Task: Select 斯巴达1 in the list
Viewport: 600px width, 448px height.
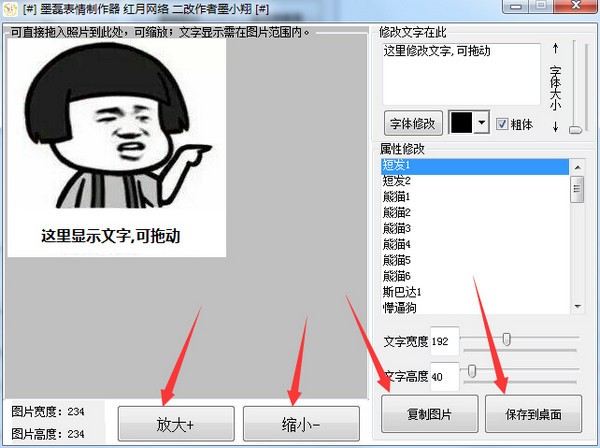Action: pos(475,292)
